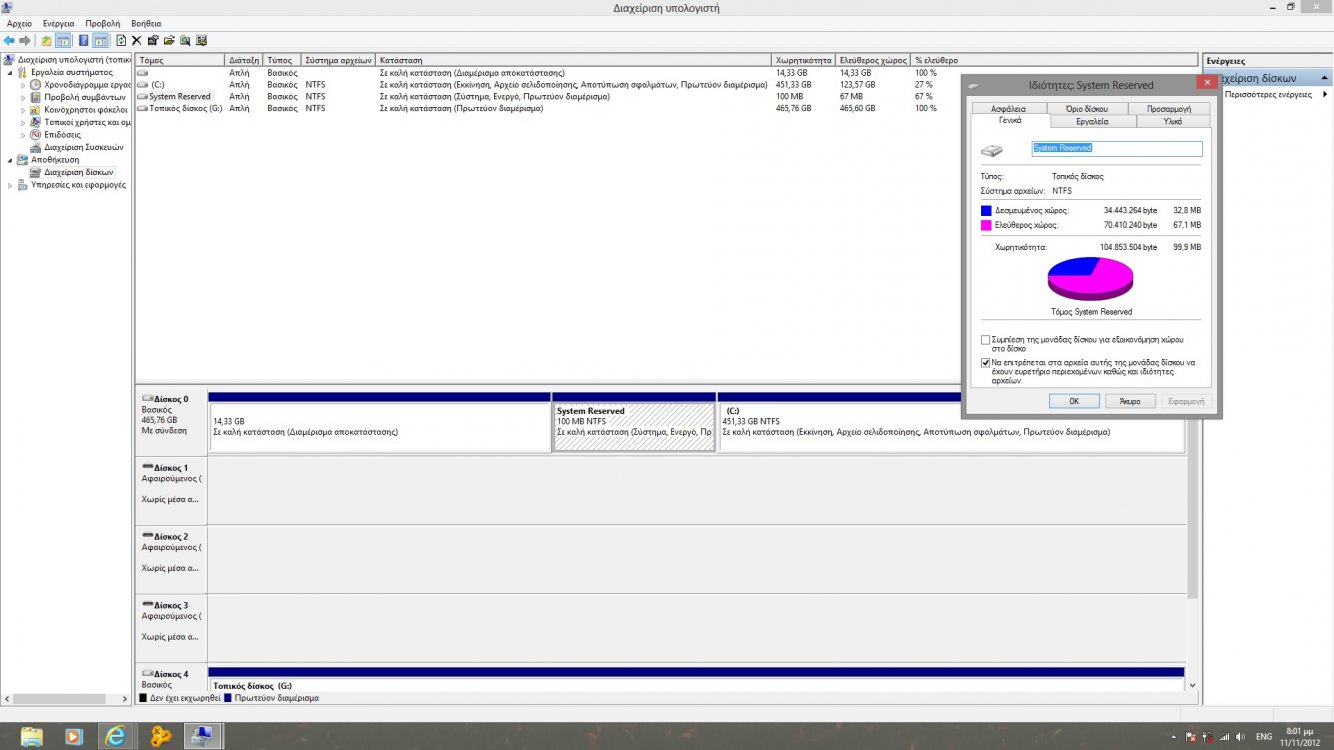
Task: Open the Βοήθεια menu
Action: pyautogui.click(x=146, y=23)
